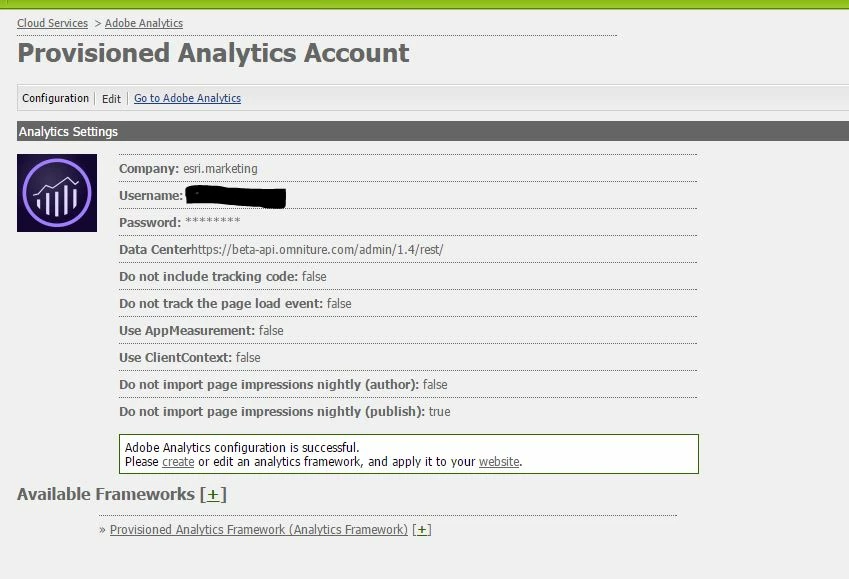This screenshot has width=849, height=579.
Task: Open the Go to Adobe Analytics link
Action: (x=187, y=98)
